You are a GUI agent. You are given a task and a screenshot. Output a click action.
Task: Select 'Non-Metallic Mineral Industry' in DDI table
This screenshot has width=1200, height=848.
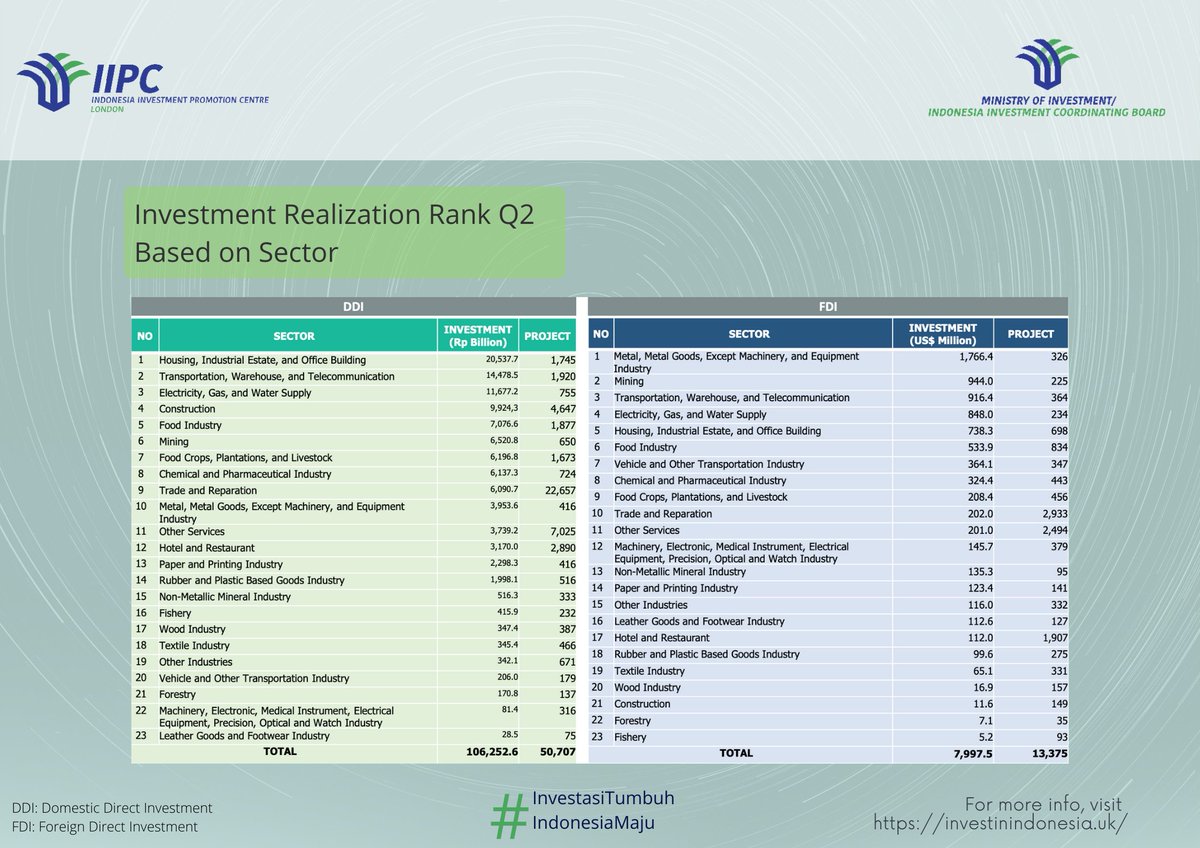point(225,597)
